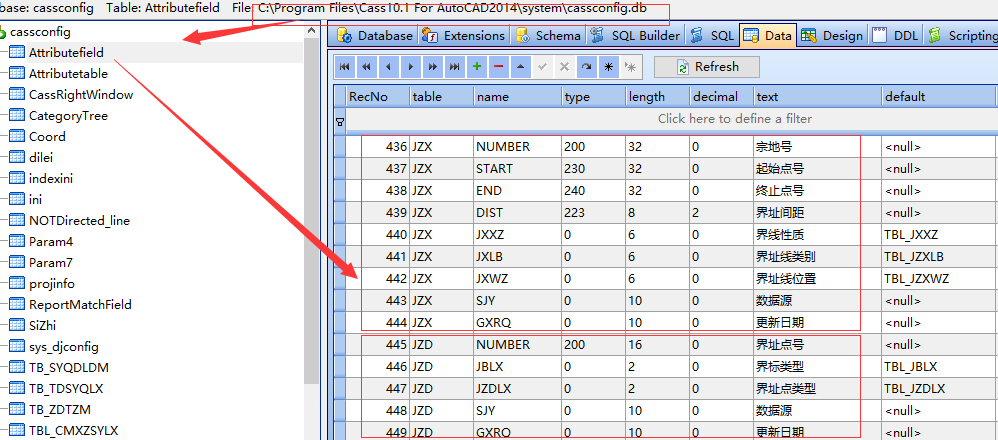Click the TBL_JZXWZ default cell

tap(938, 279)
